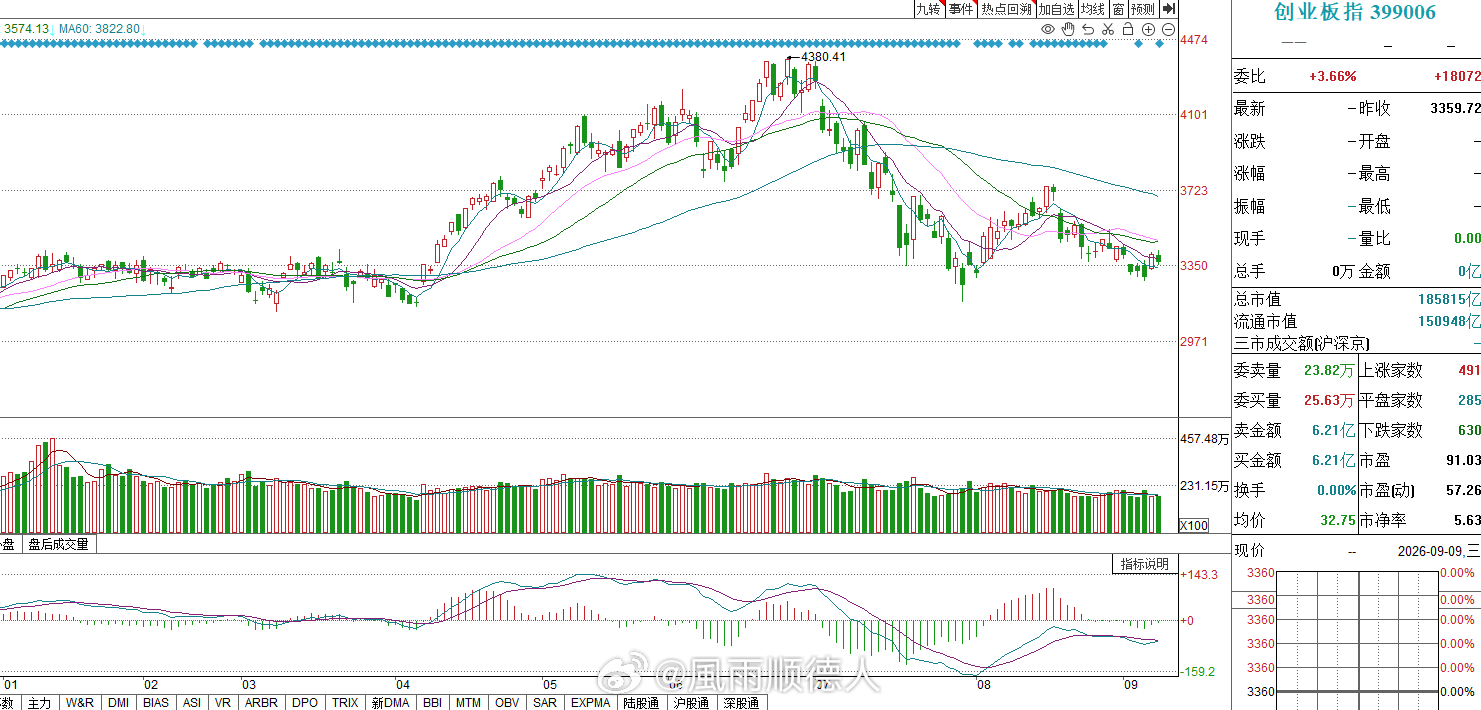Image resolution: width=1481 pixels, height=710 pixels.
Task: Open the 预测 forecast option
Action: pos(1143,9)
